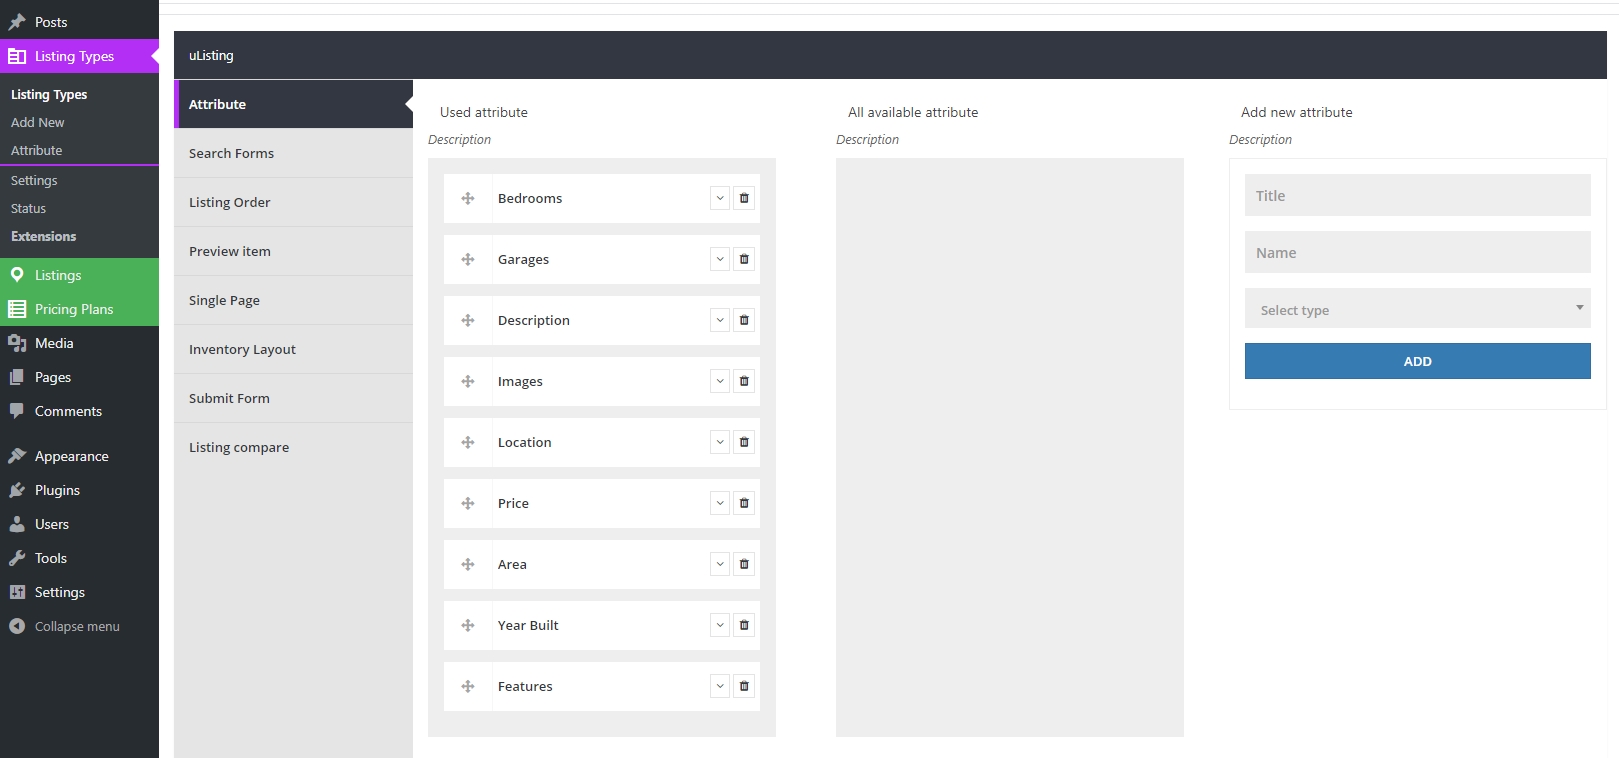1619x758 pixels.
Task: Open the Add New listing type link
Action: (x=38, y=122)
